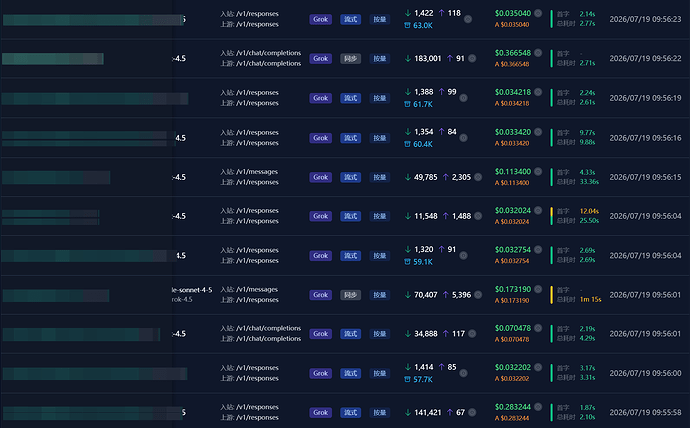Click the cost value $0.173190
The width and height of the screenshot is (690, 428).
point(513,289)
